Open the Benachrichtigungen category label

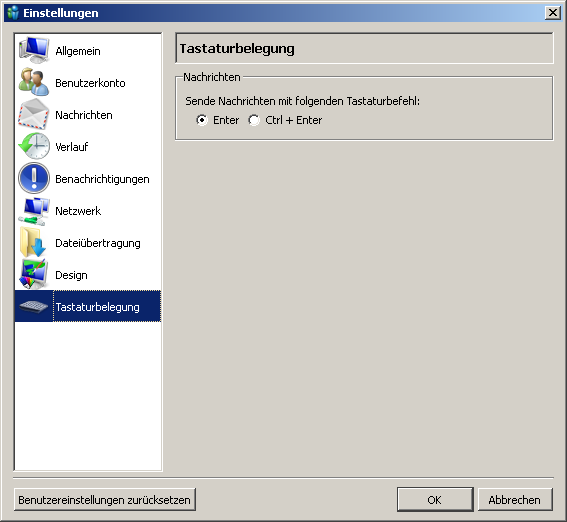tap(102, 179)
